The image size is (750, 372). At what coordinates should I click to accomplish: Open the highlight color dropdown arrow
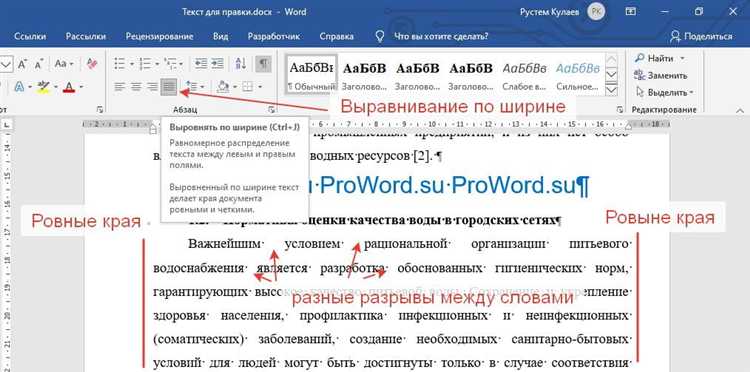coord(55,87)
